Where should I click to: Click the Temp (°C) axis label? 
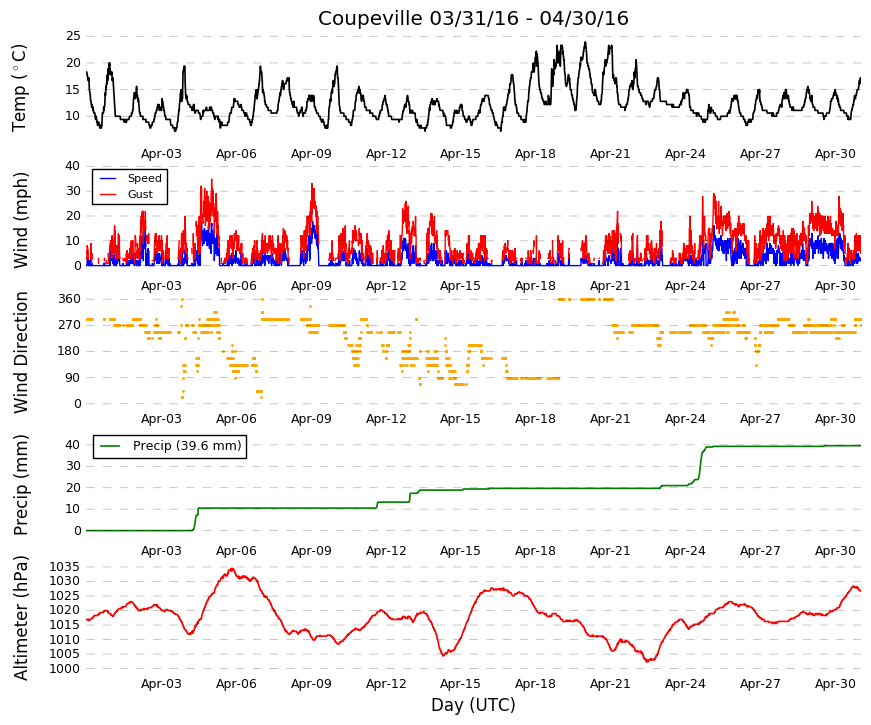tap(19, 88)
